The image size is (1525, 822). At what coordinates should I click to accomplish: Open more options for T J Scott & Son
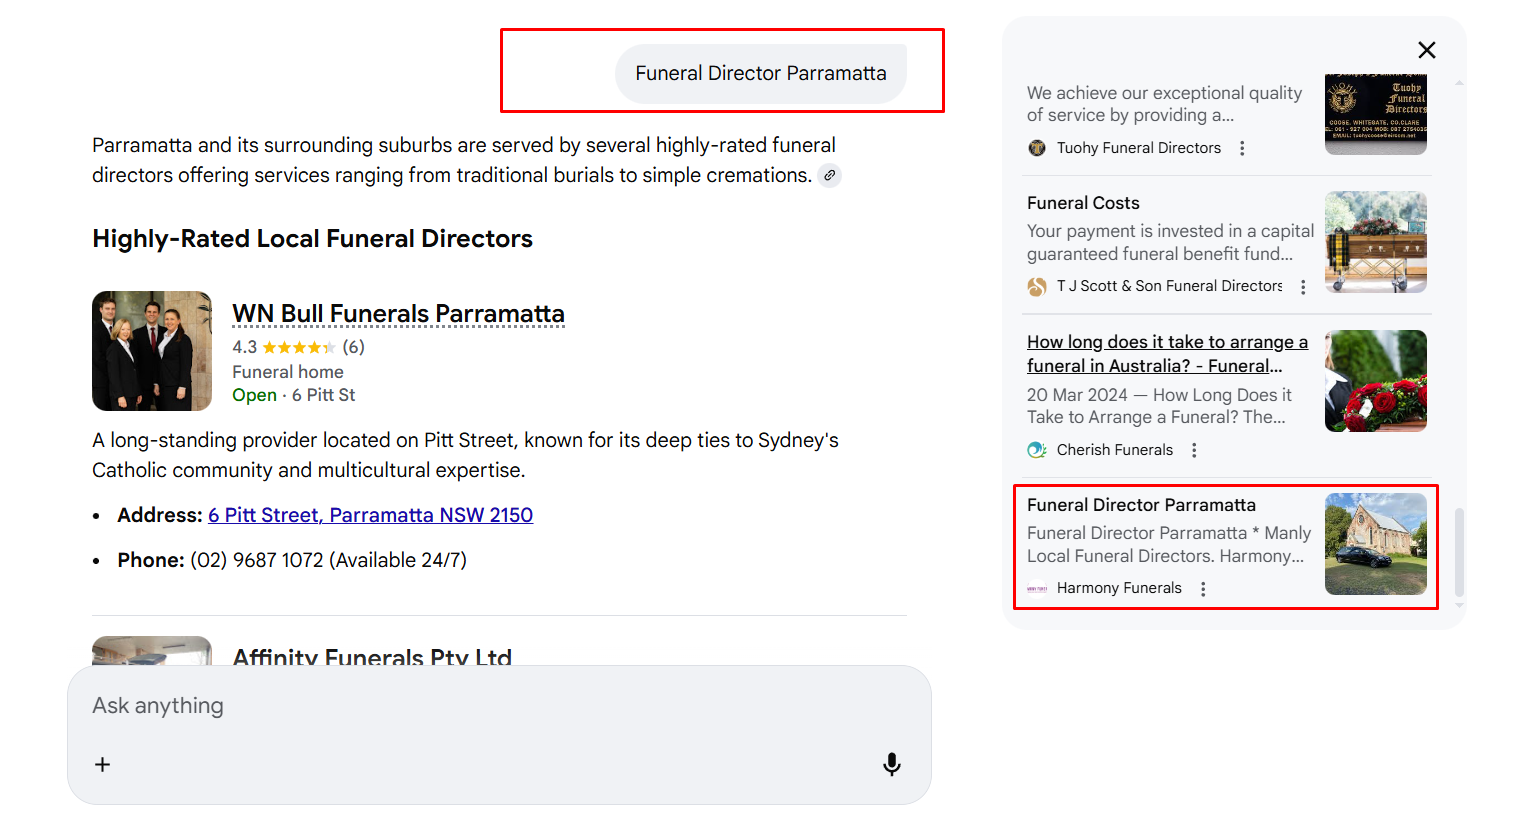coord(1303,287)
